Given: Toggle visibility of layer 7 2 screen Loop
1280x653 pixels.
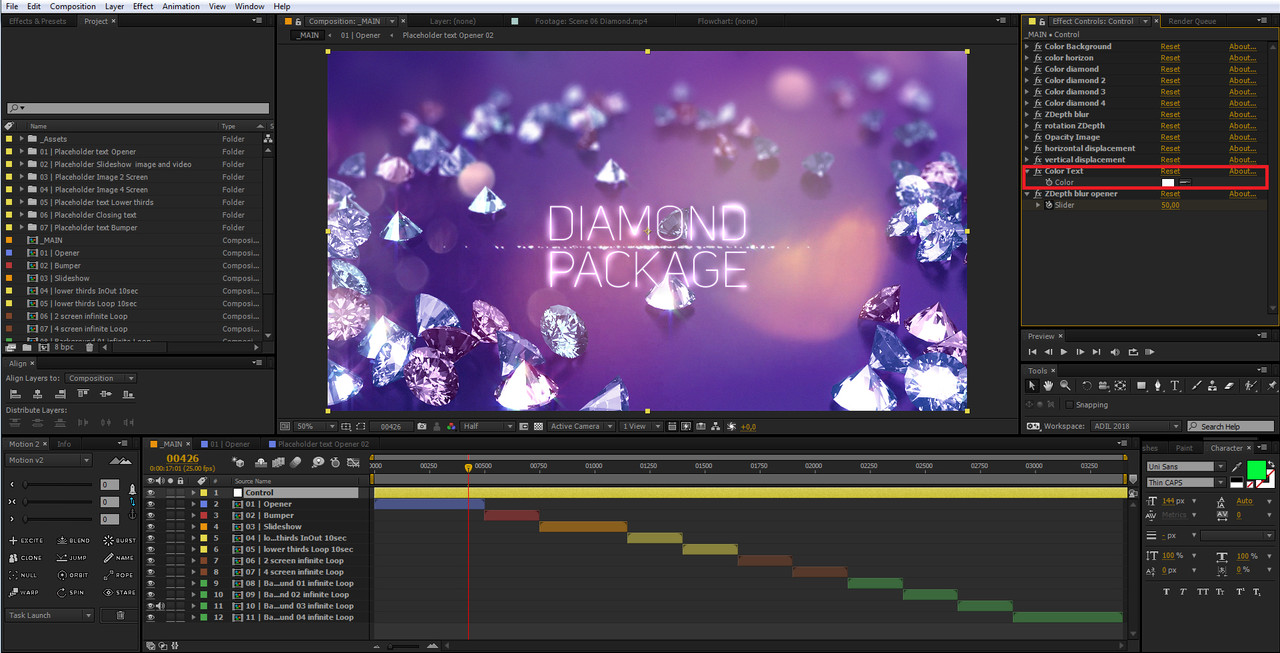Looking at the screenshot, I should click(151, 561).
